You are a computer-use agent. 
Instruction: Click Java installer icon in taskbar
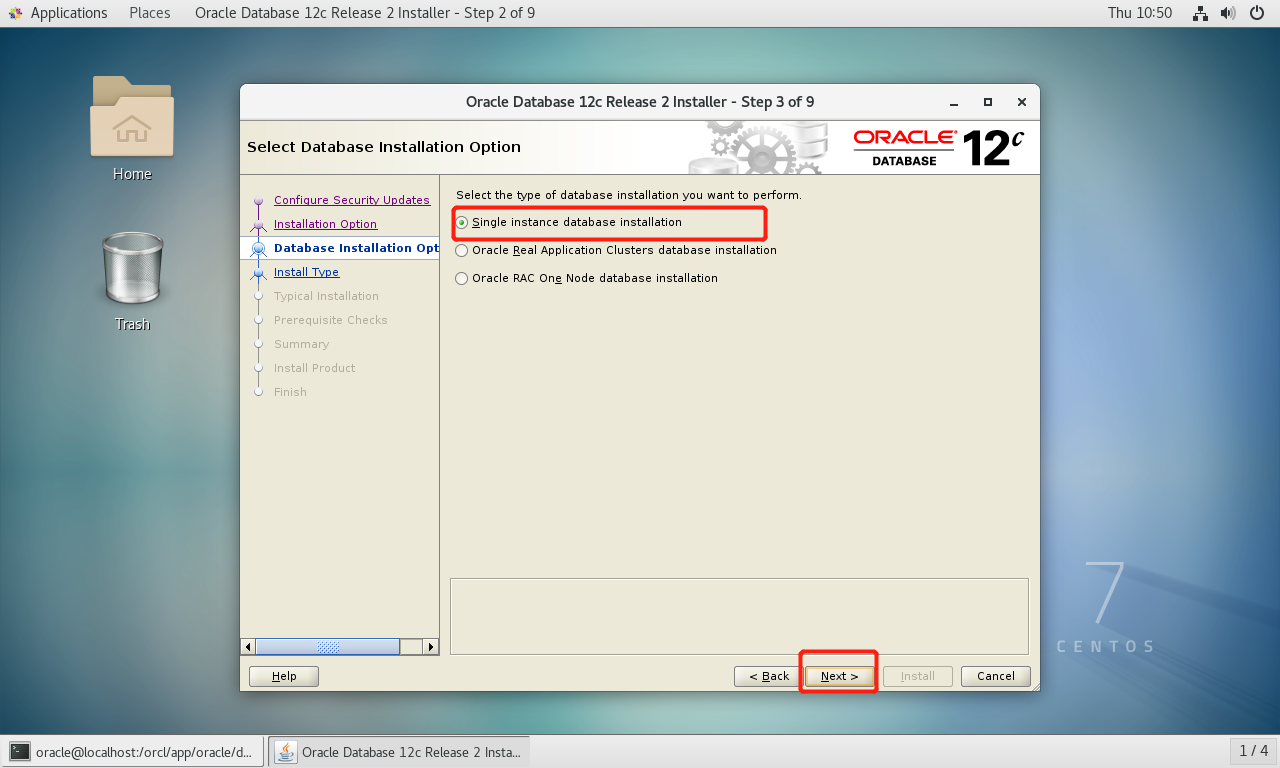[x=286, y=752]
